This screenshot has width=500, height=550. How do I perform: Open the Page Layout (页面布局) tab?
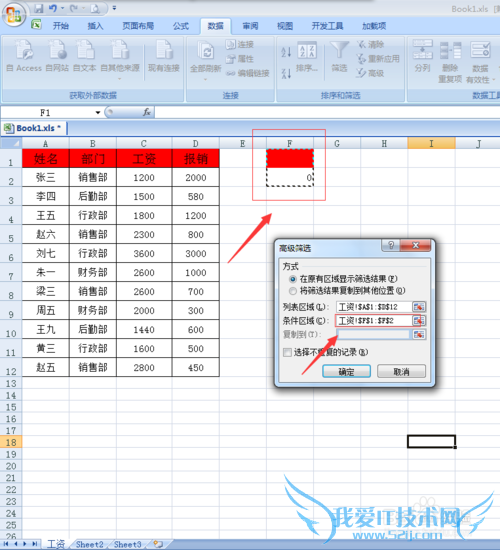138,26
